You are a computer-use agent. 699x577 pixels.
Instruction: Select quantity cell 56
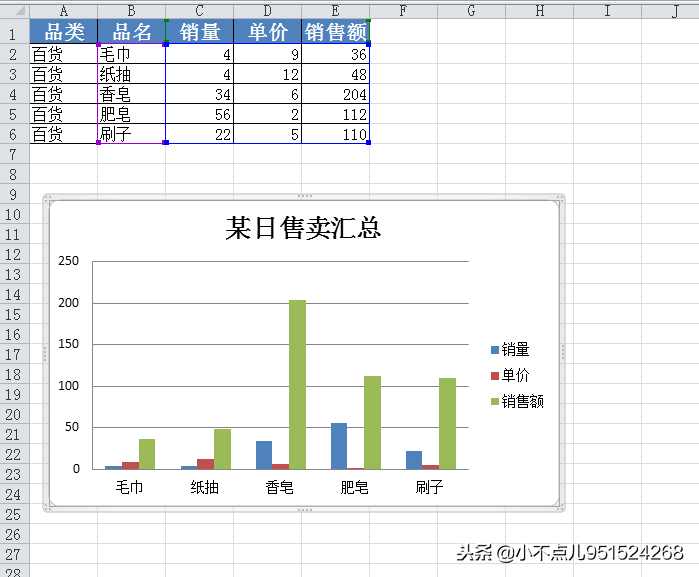click(x=200, y=114)
